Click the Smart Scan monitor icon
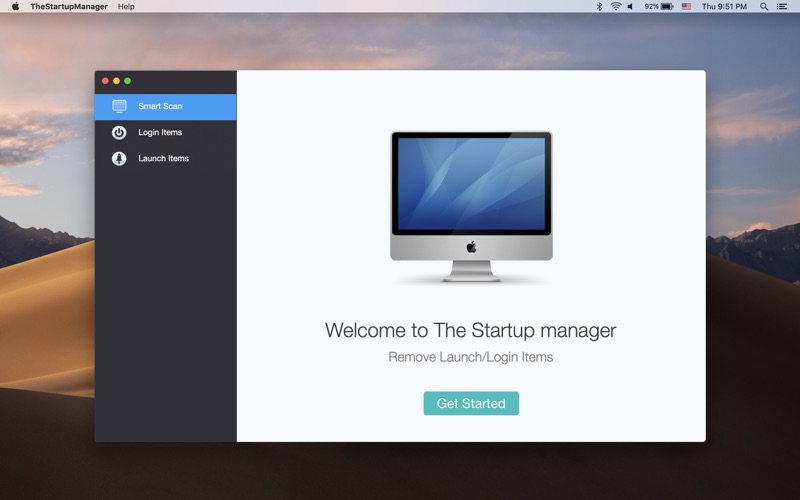This screenshot has height=500, width=800. tap(119, 106)
